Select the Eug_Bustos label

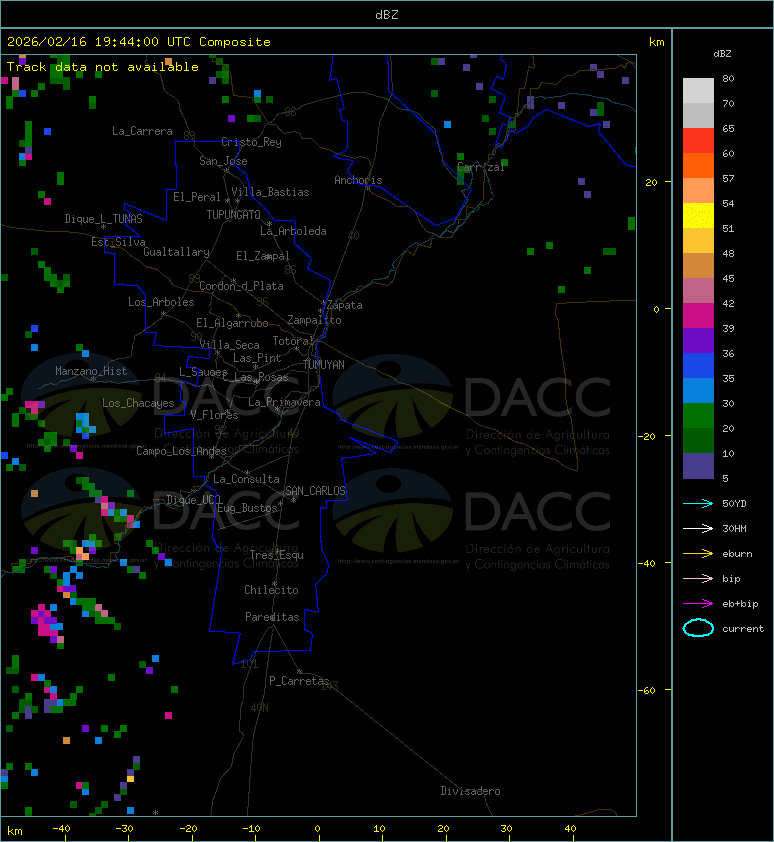(247, 508)
